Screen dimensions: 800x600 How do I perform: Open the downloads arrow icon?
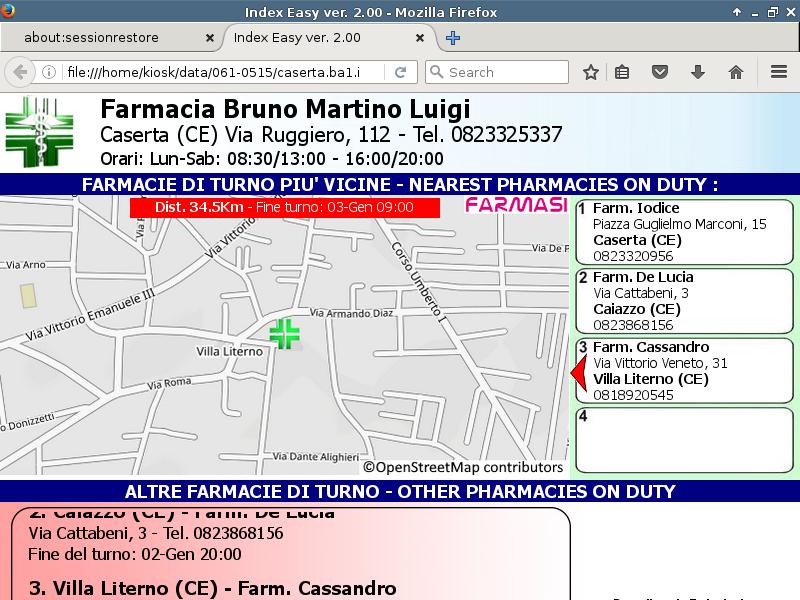pos(698,72)
